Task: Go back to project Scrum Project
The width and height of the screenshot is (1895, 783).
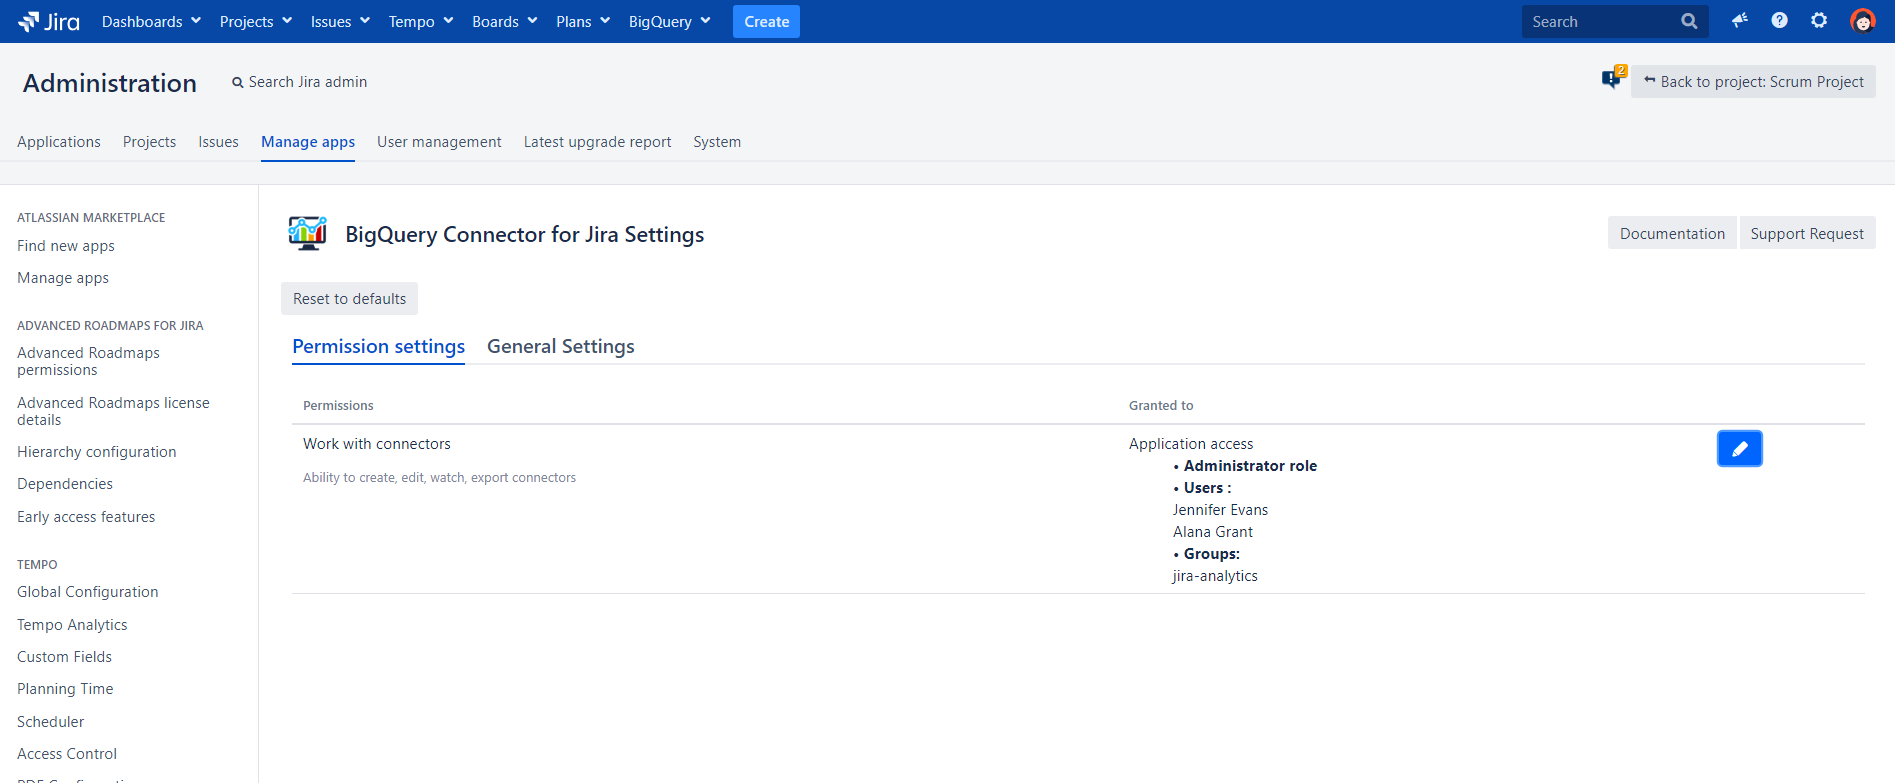Action: (1753, 82)
